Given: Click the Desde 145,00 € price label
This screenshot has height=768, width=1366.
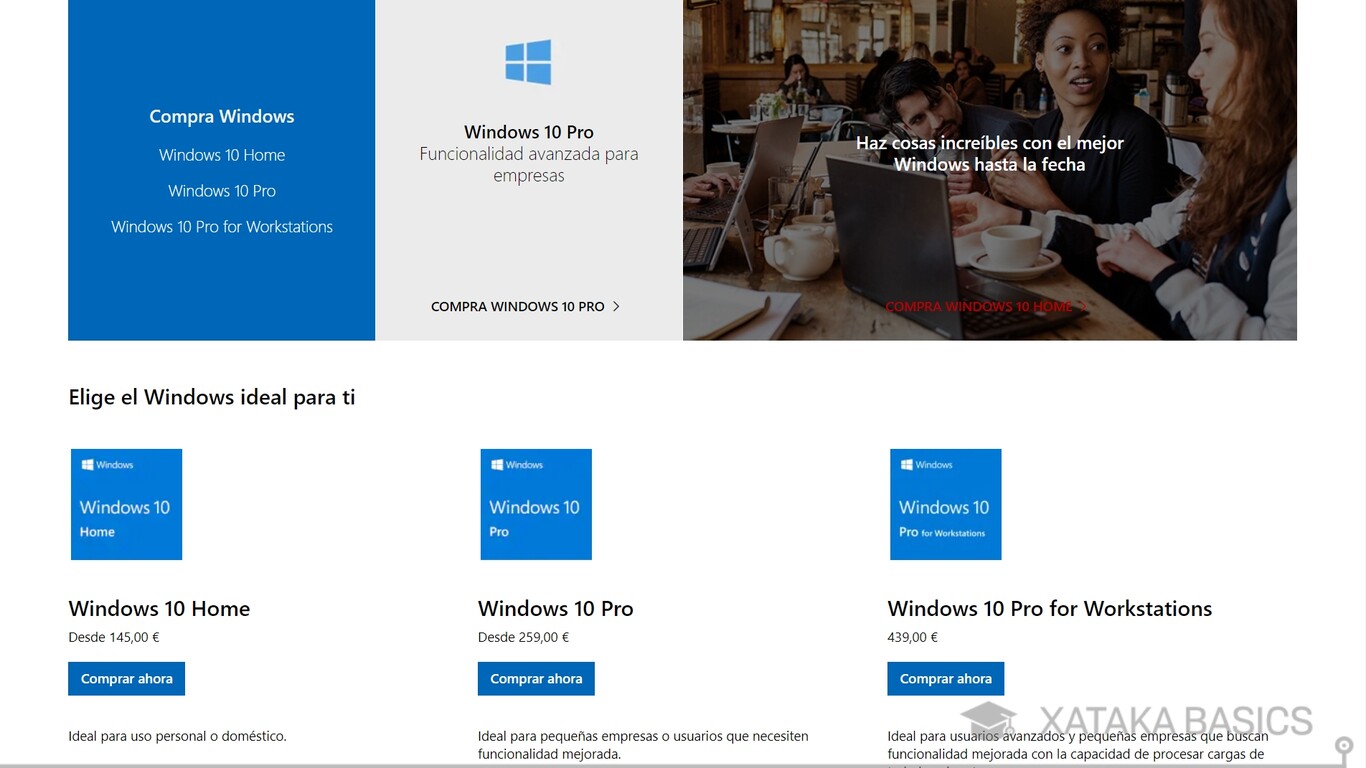Looking at the screenshot, I should tap(113, 637).
